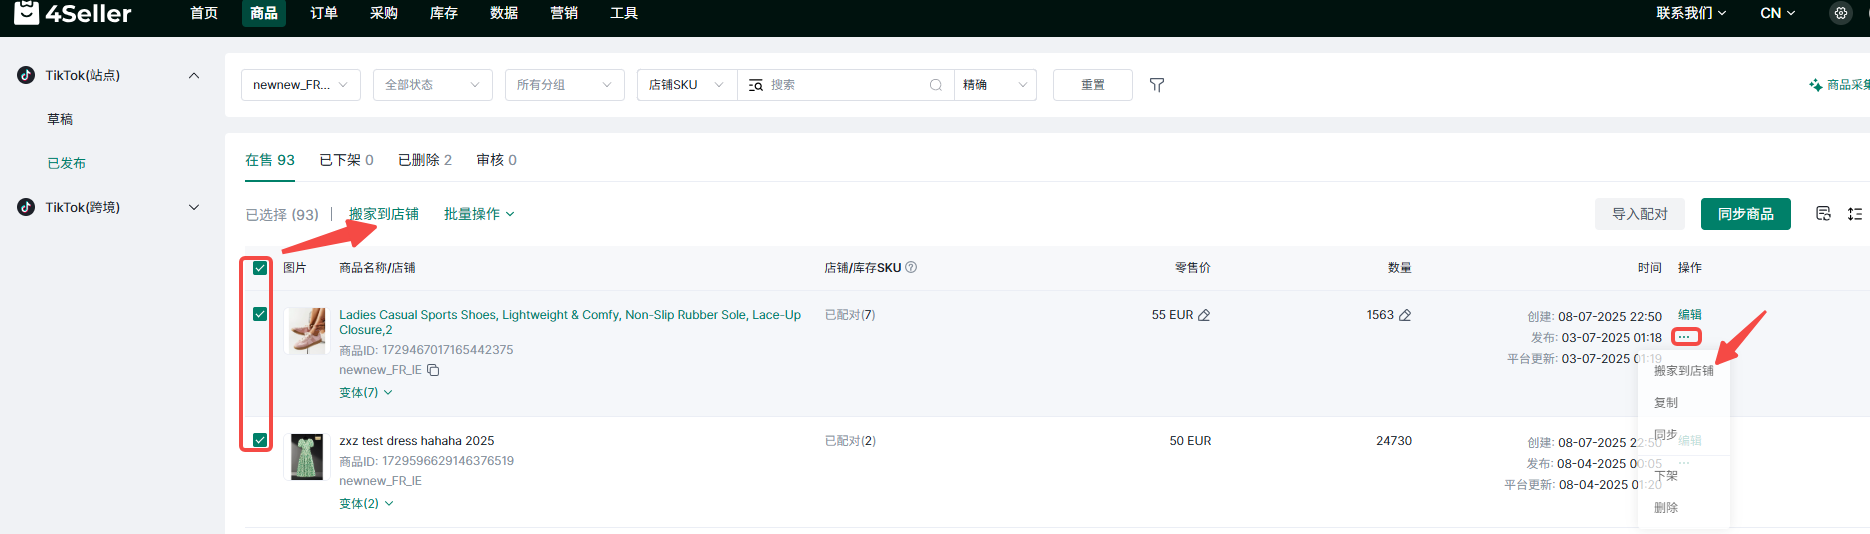Toggle the select-all checkbox in table header
Screen dimensions: 1870x534
point(260,268)
